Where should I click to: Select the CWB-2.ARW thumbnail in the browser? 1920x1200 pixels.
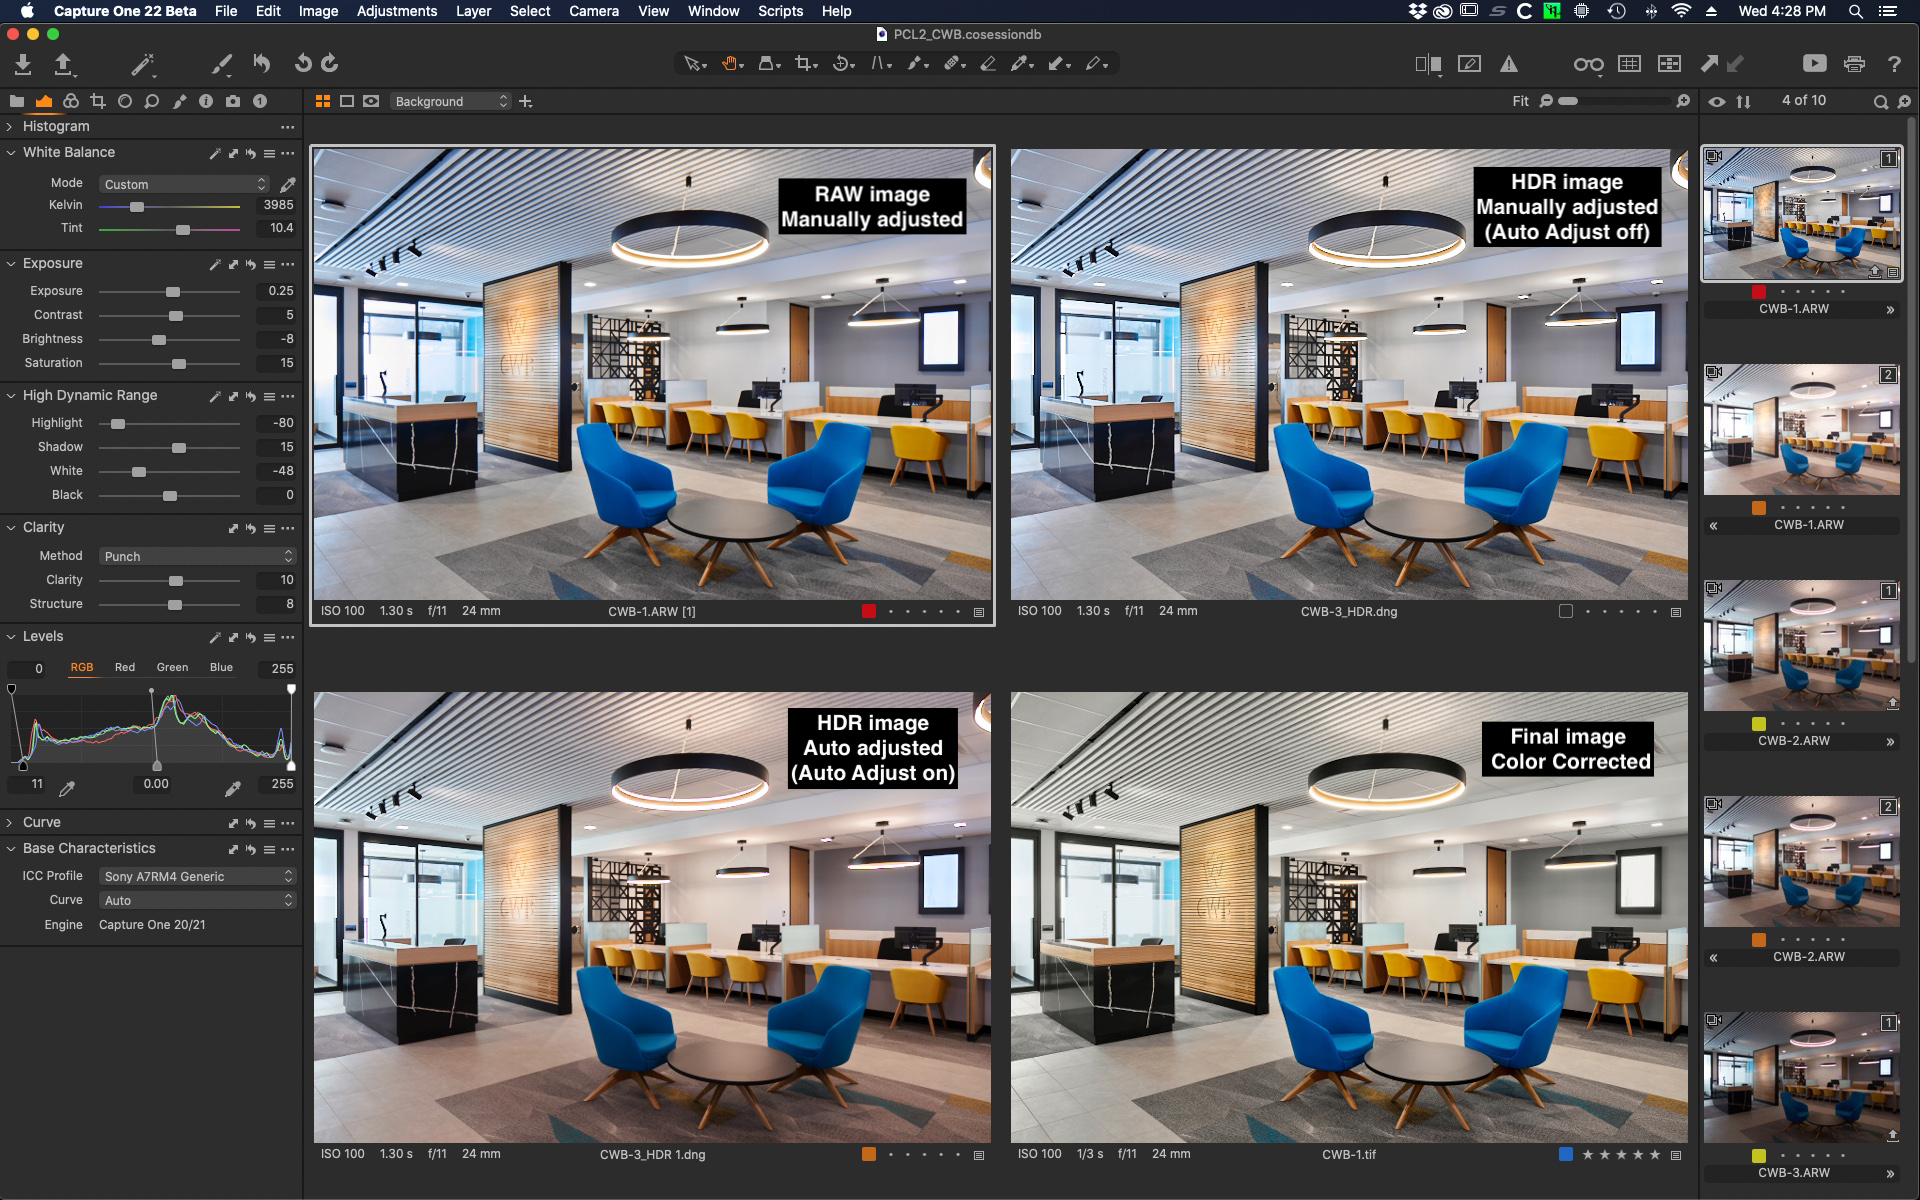point(1800,645)
